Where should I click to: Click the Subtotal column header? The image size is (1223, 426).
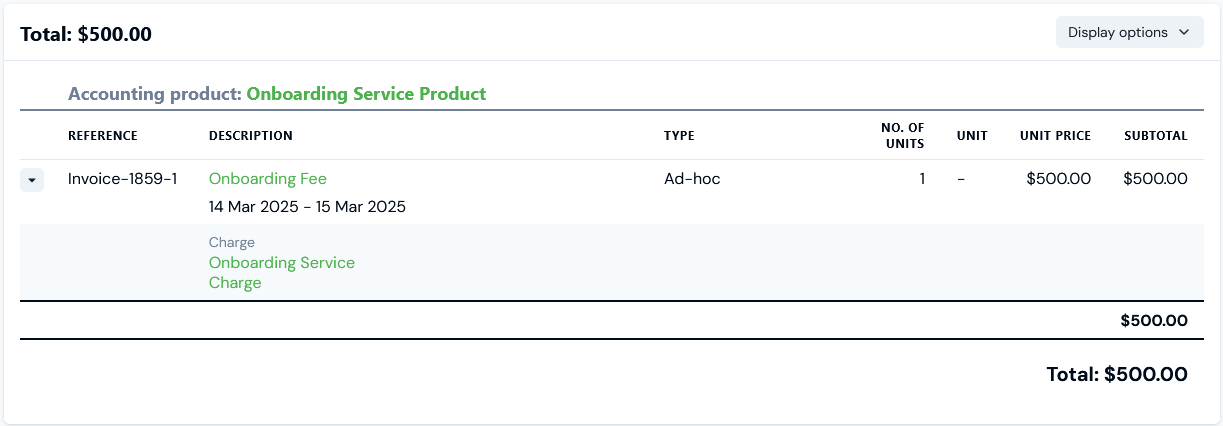pos(1155,136)
